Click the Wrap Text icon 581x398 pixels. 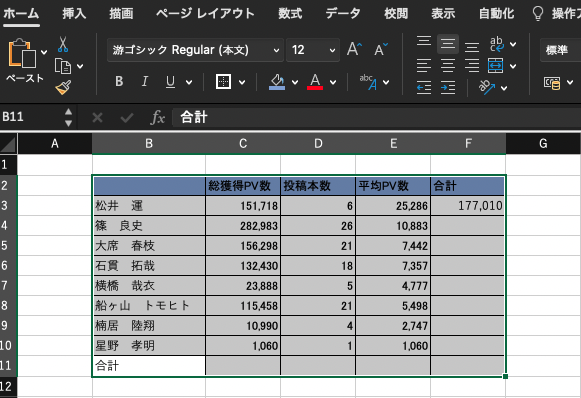point(497,44)
